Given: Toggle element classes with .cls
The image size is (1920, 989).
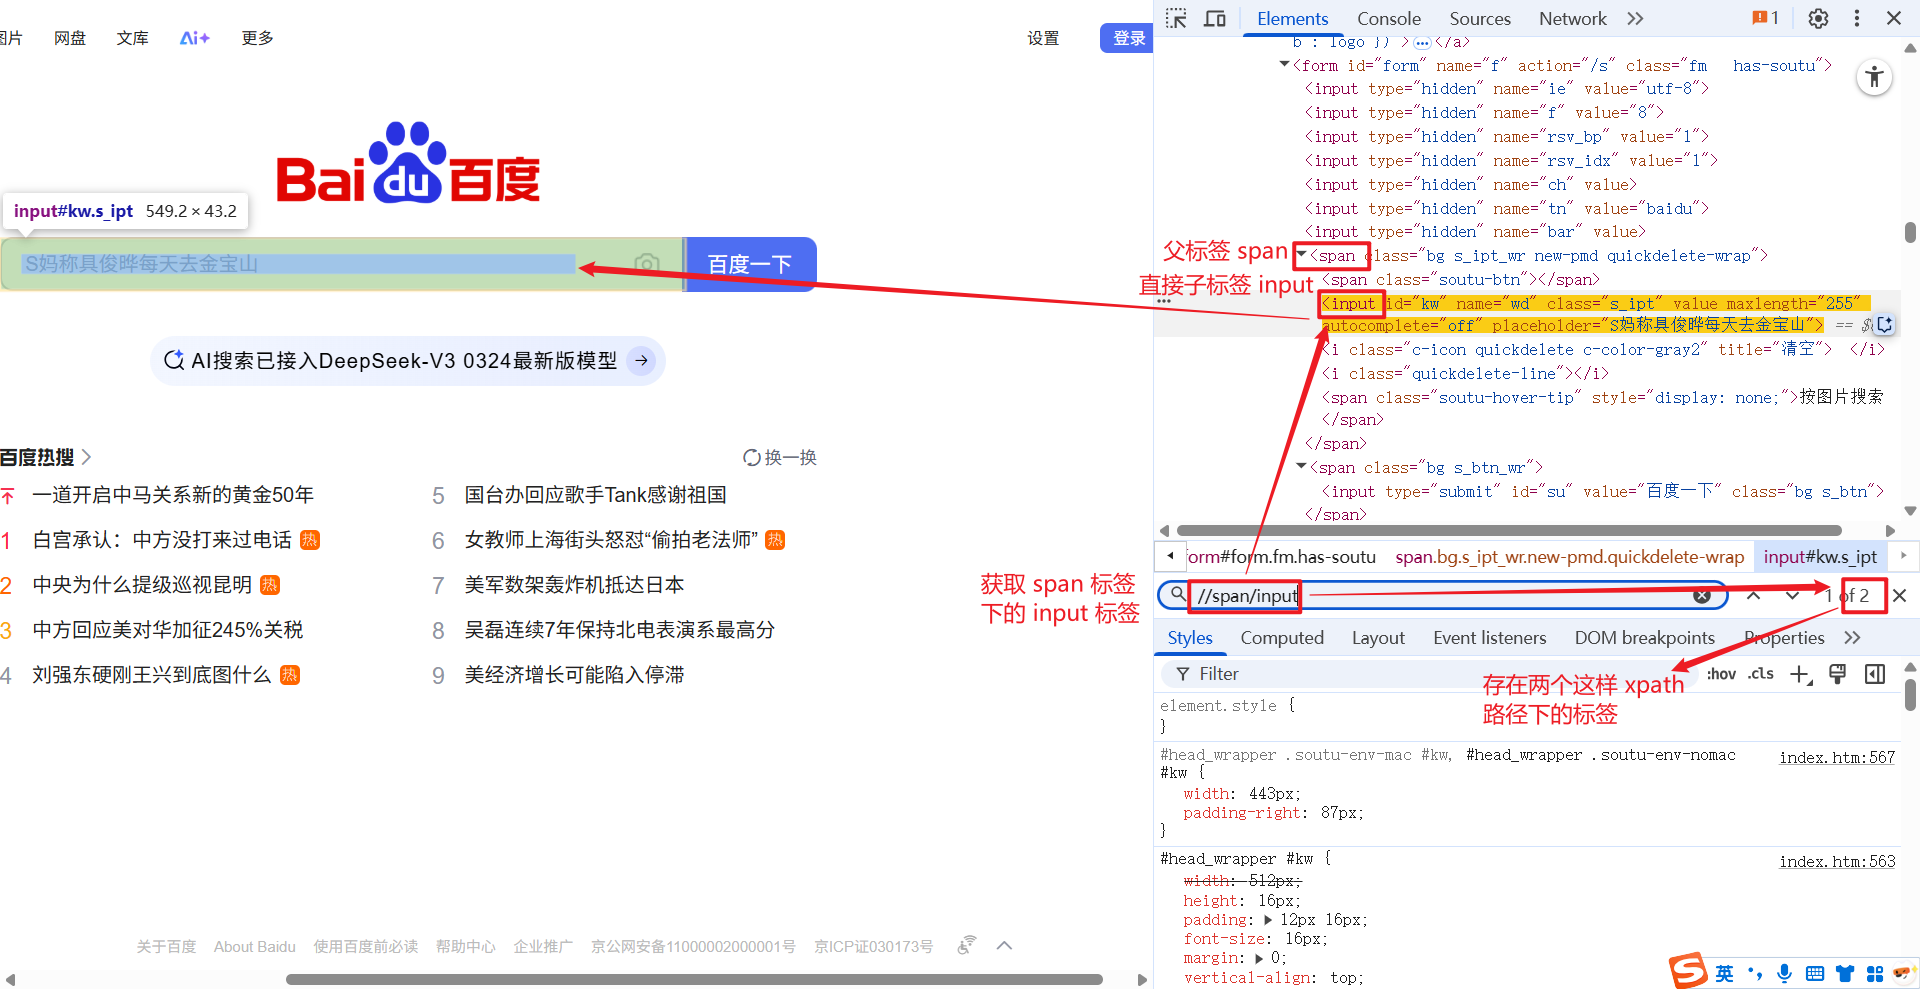Looking at the screenshot, I should point(1761,674).
